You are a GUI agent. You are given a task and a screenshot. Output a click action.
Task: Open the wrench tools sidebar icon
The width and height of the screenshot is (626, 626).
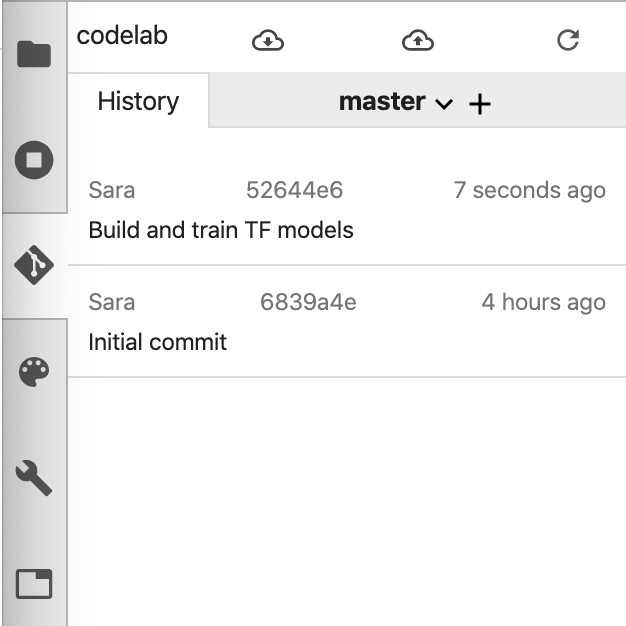[34, 479]
